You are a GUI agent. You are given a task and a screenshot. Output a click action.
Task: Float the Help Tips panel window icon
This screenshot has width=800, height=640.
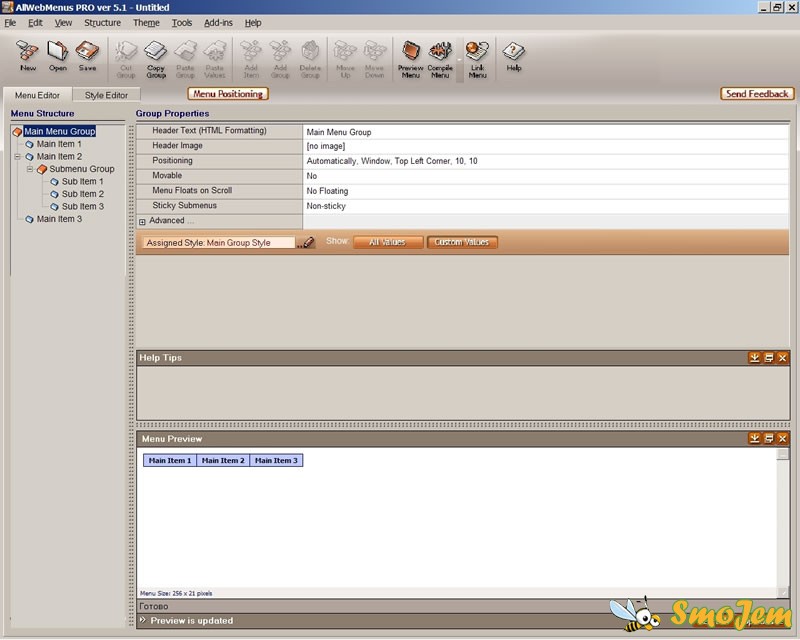click(x=769, y=358)
